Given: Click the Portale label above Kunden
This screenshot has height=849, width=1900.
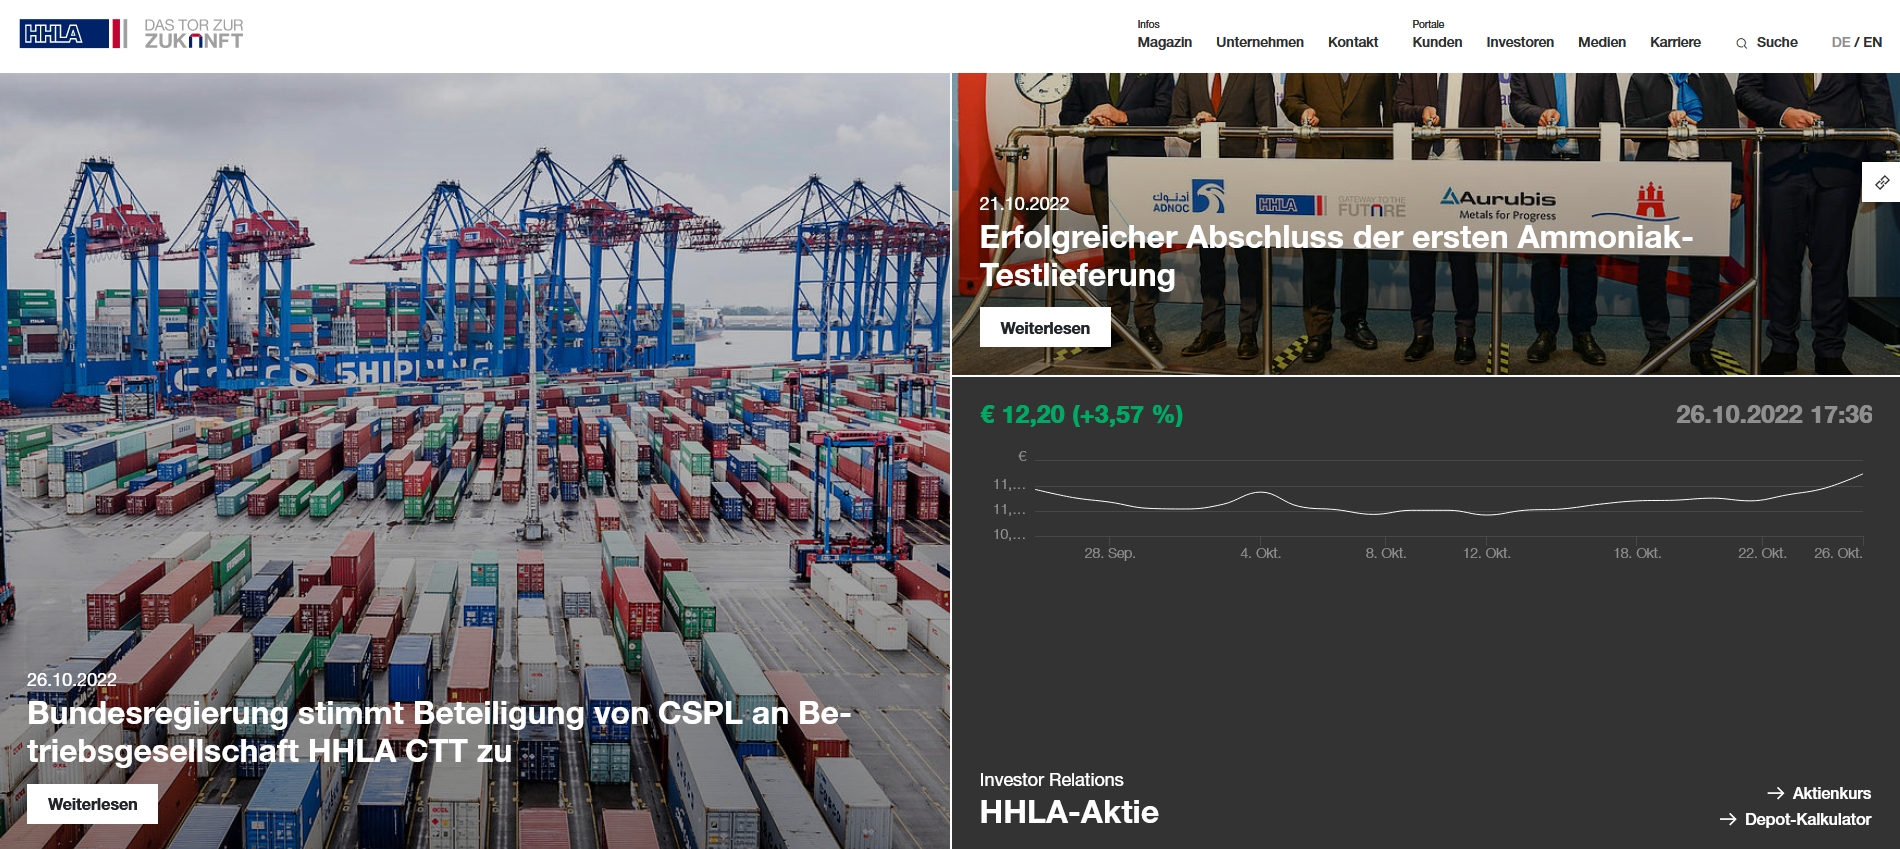Looking at the screenshot, I should click(1428, 24).
